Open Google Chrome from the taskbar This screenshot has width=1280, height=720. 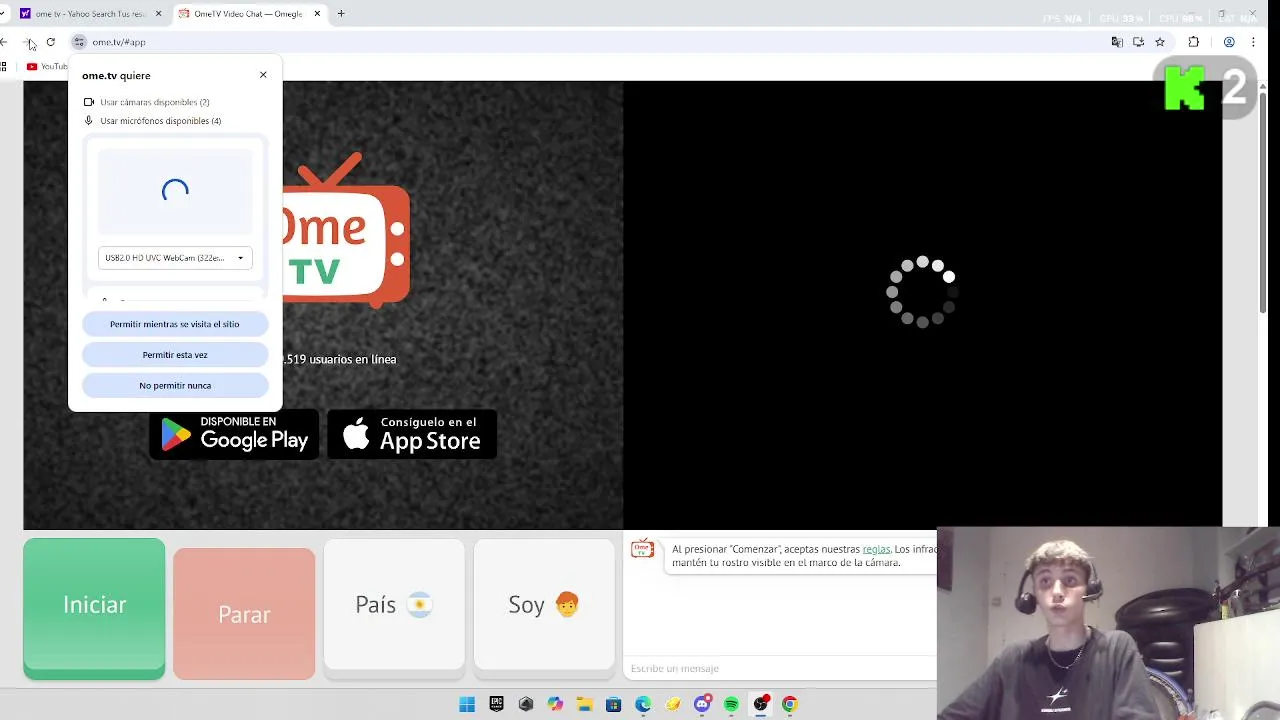click(790, 704)
